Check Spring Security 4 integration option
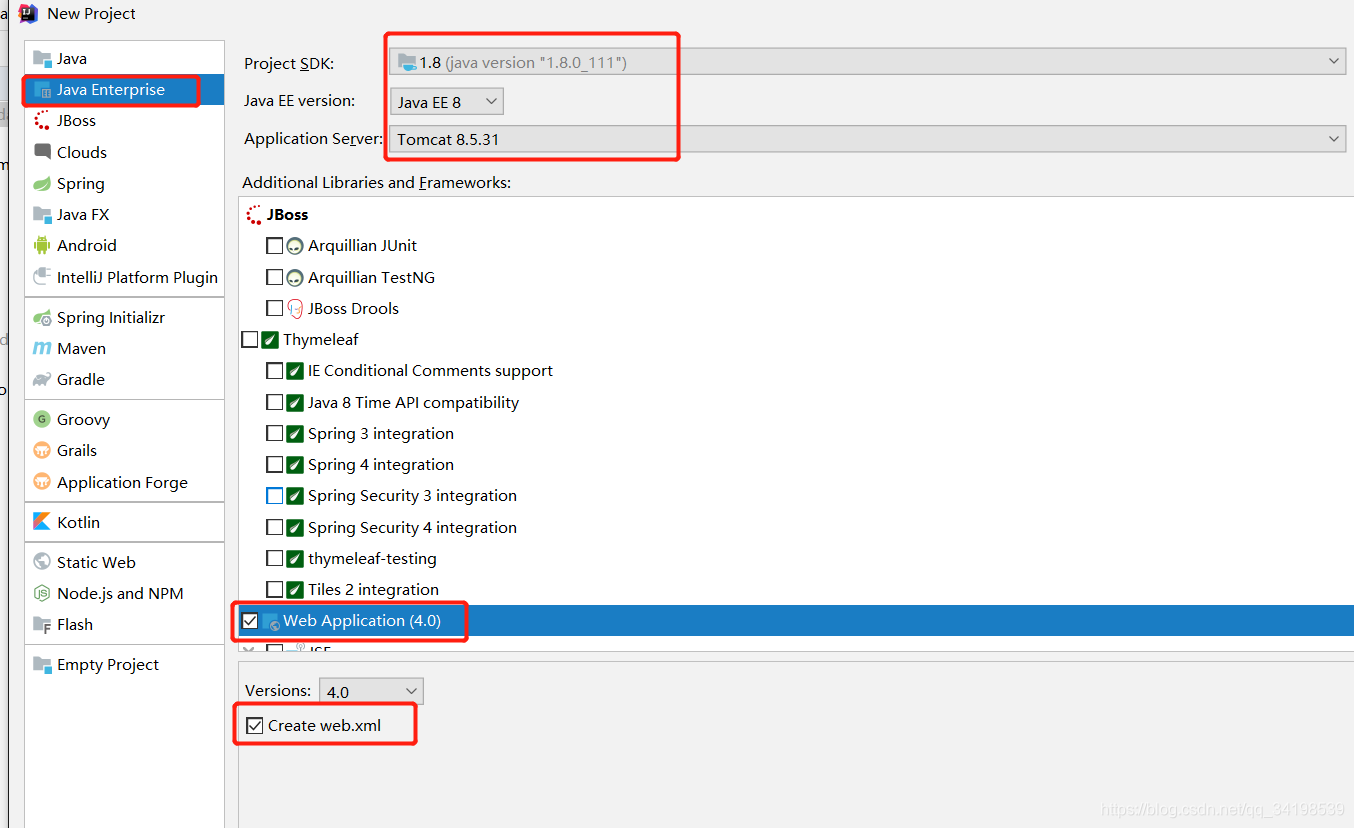This screenshot has width=1354, height=828. (x=275, y=527)
